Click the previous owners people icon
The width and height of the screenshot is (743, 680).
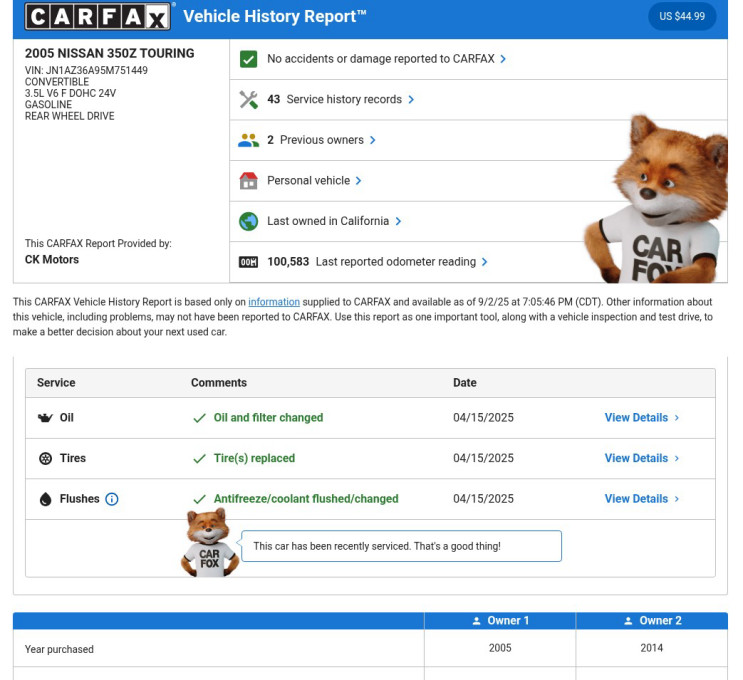[249, 140]
